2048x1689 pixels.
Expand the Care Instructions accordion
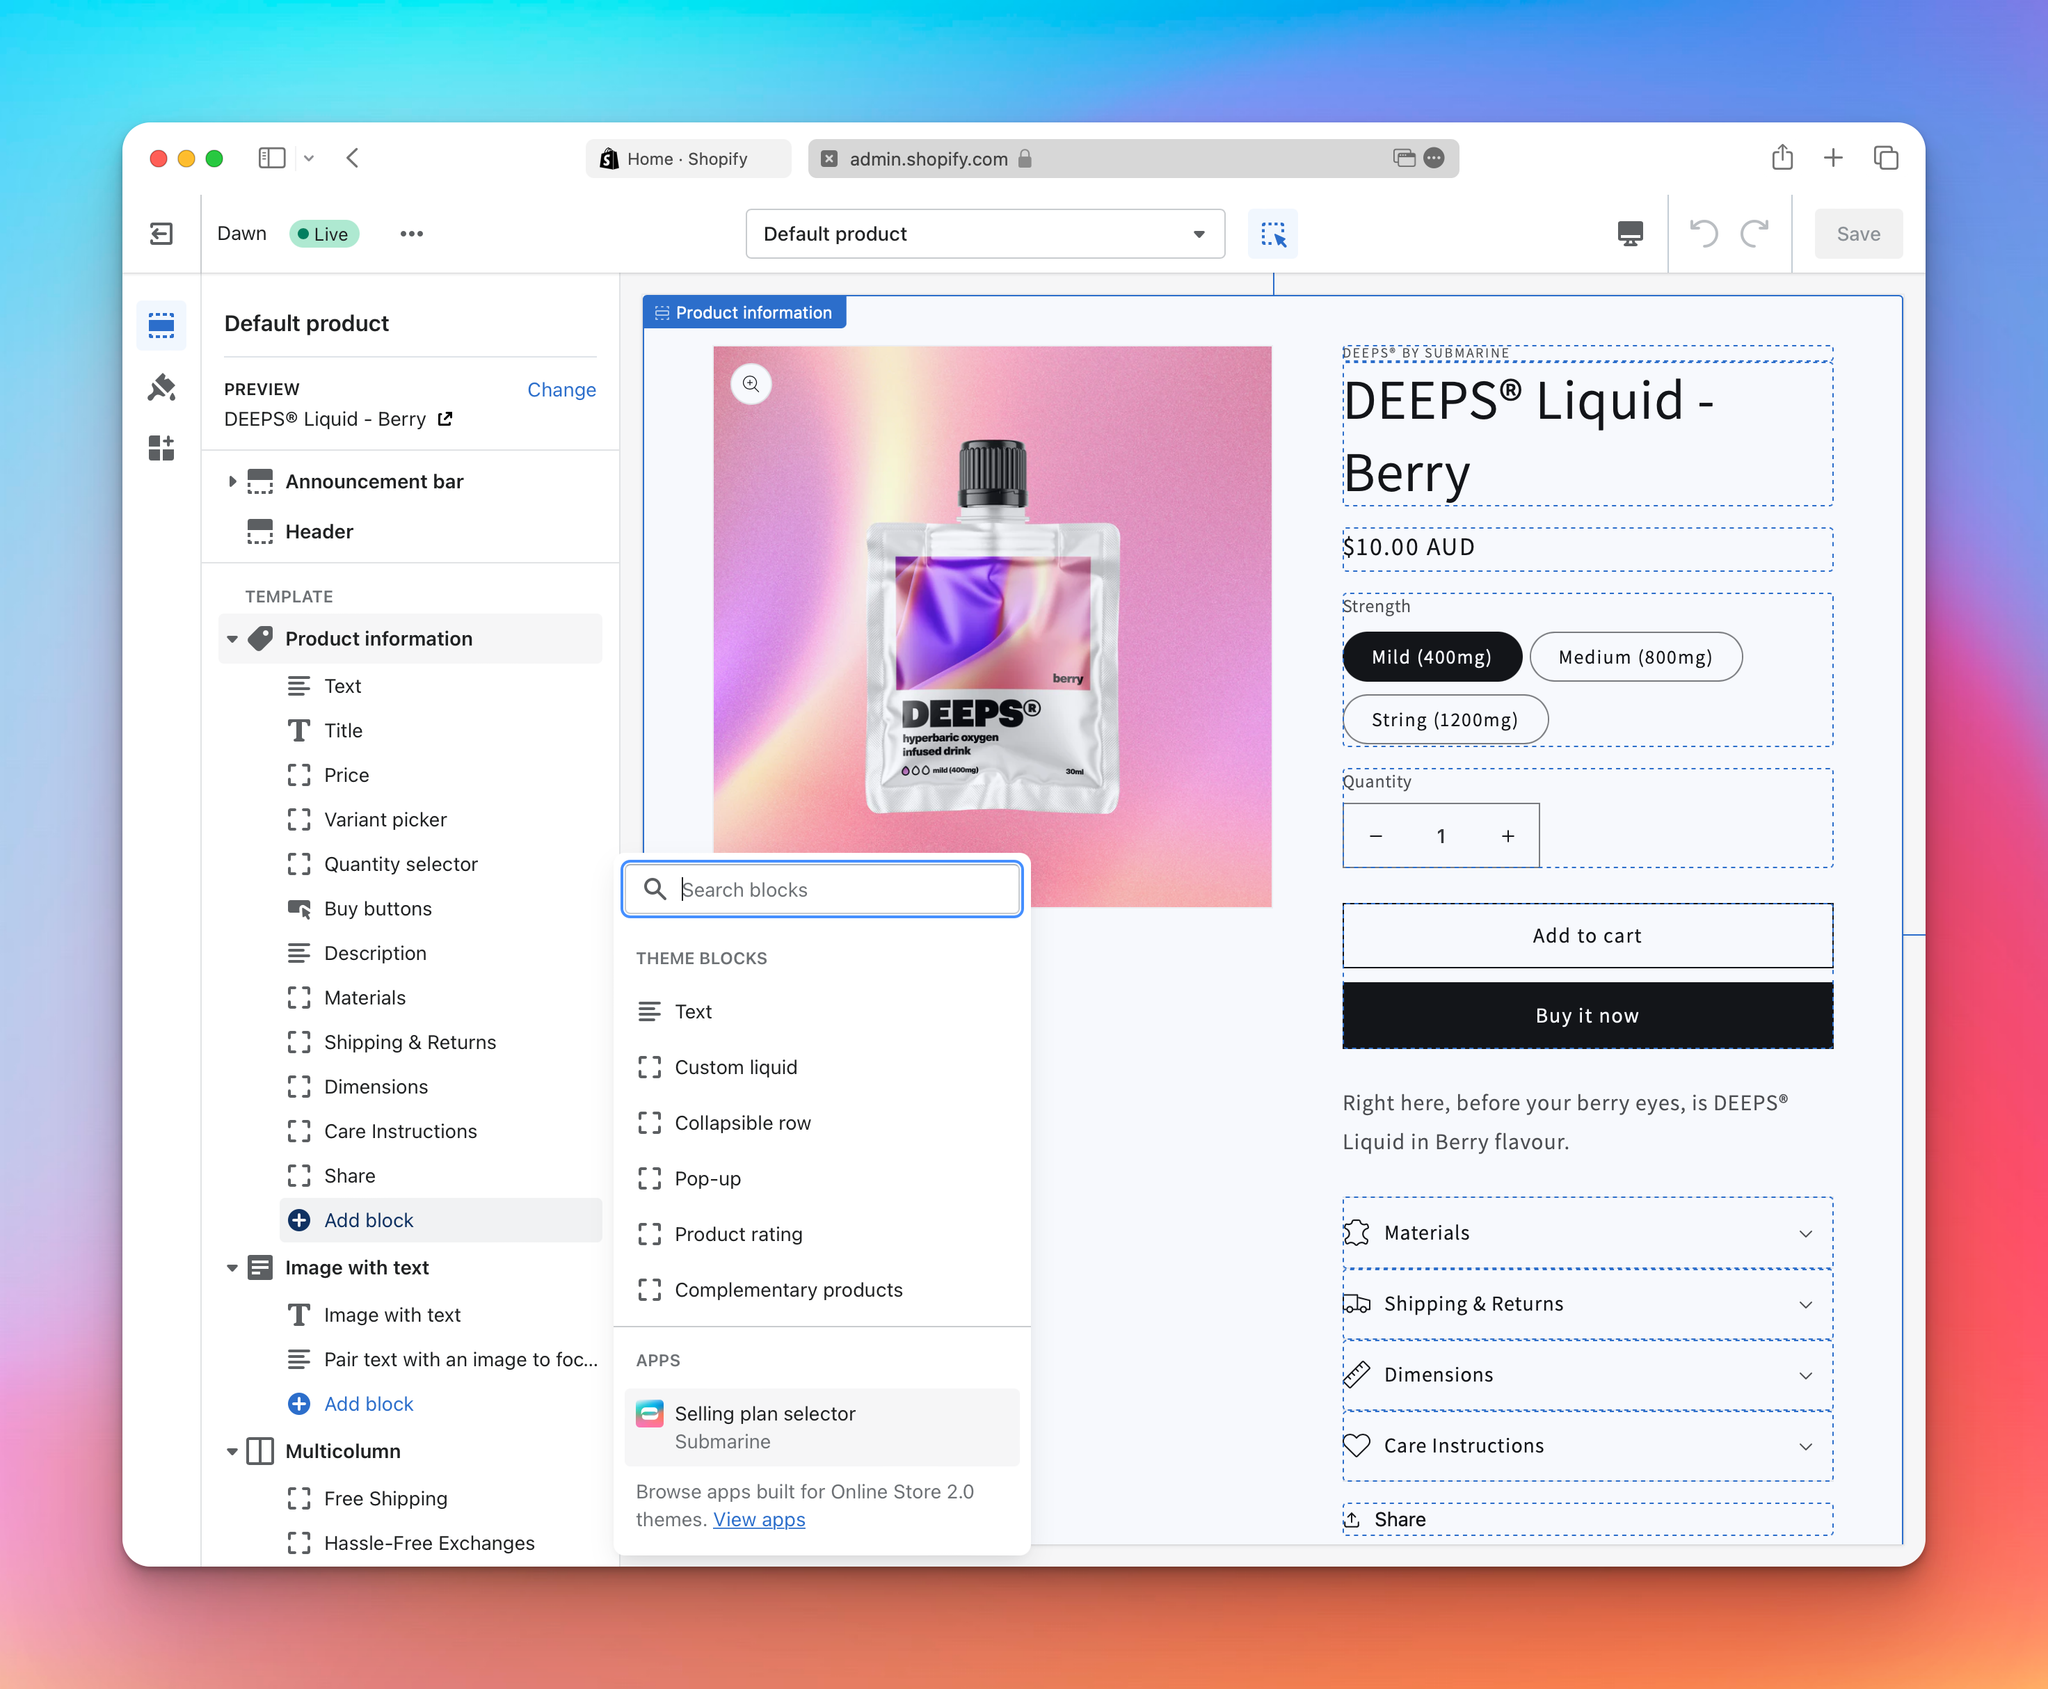coord(1585,1444)
